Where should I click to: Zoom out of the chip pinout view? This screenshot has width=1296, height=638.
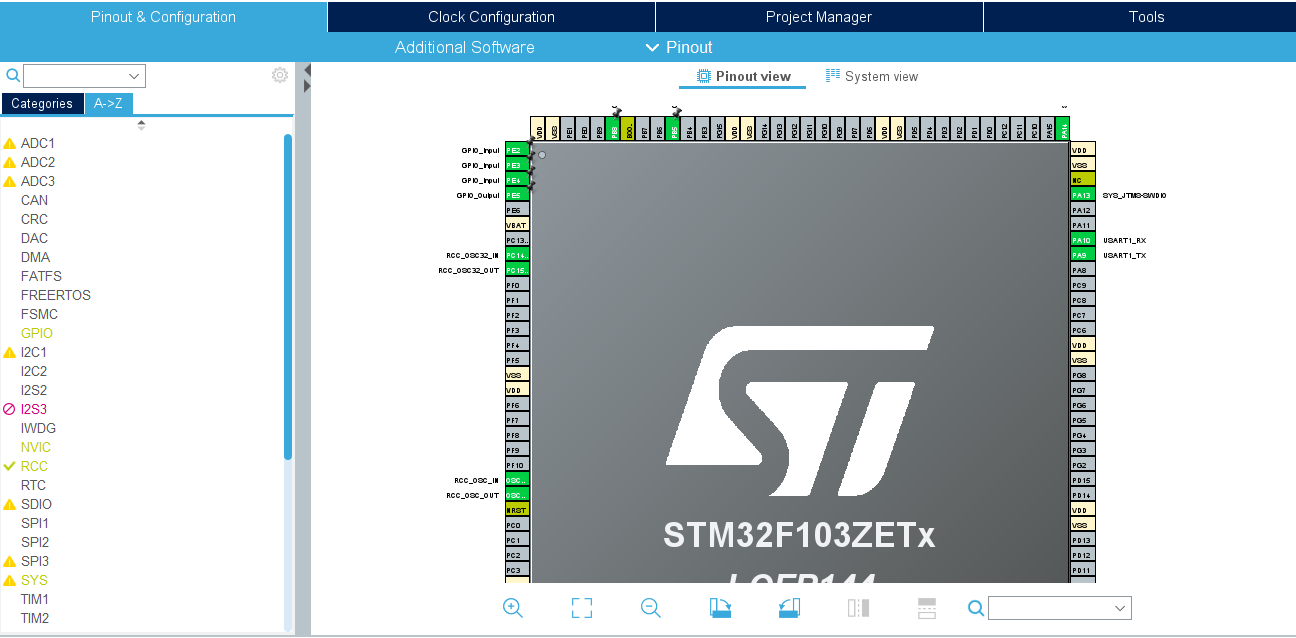[x=650, y=608]
